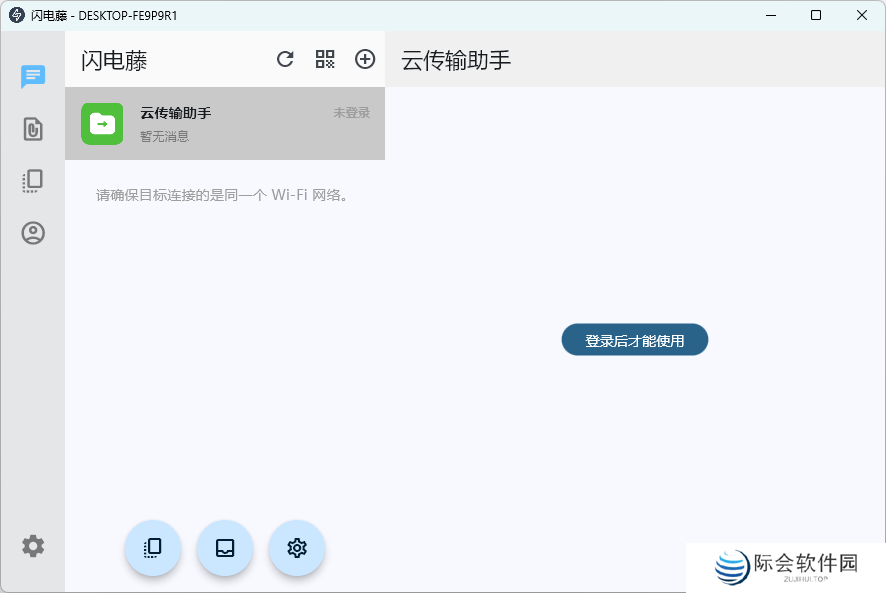The width and height of the screenshot is (886, 593).
Task: Open quick settings circular gear button
Action: coord(297,548)
